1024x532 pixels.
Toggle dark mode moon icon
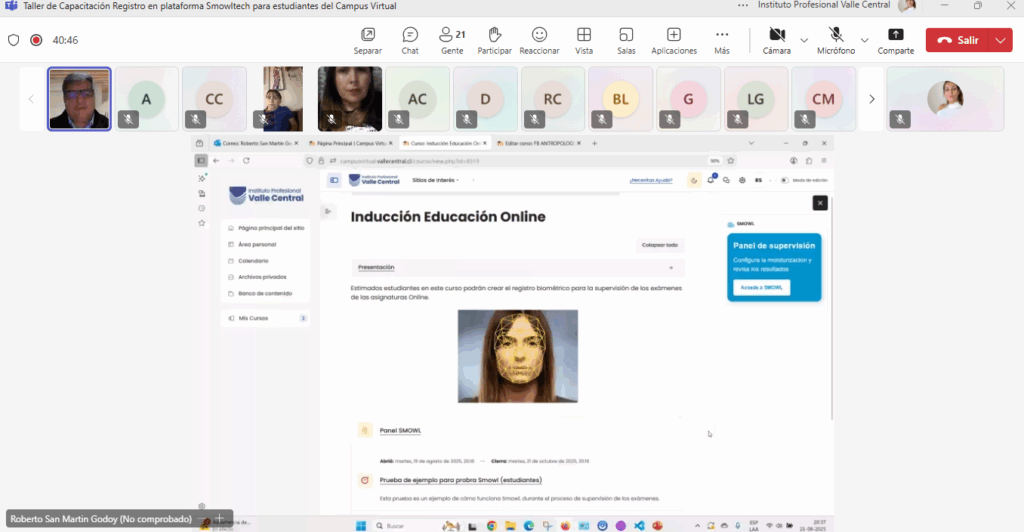tap(694, 180)
